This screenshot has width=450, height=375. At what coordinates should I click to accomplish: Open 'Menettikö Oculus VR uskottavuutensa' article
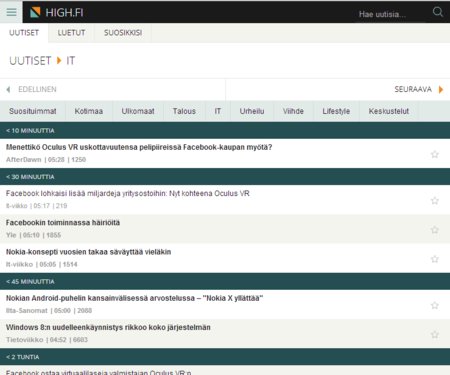(x=139, y=147)
